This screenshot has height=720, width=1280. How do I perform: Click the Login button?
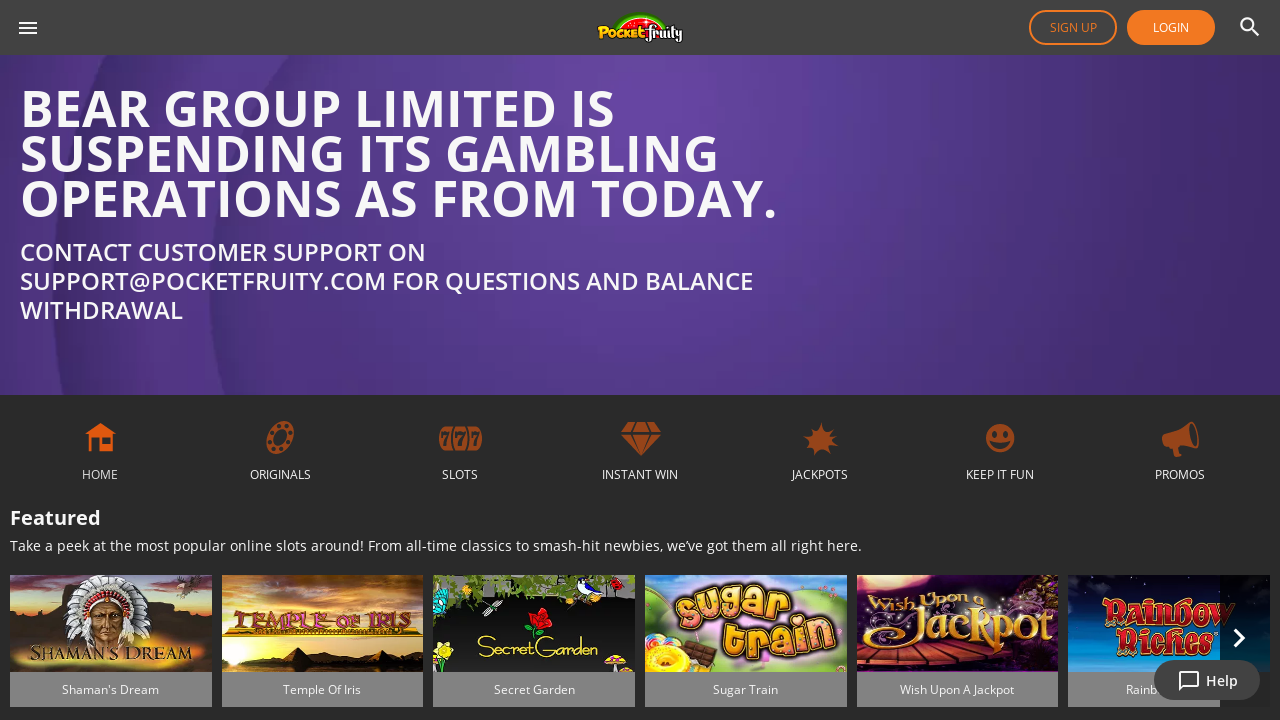tap(1171, 27)
